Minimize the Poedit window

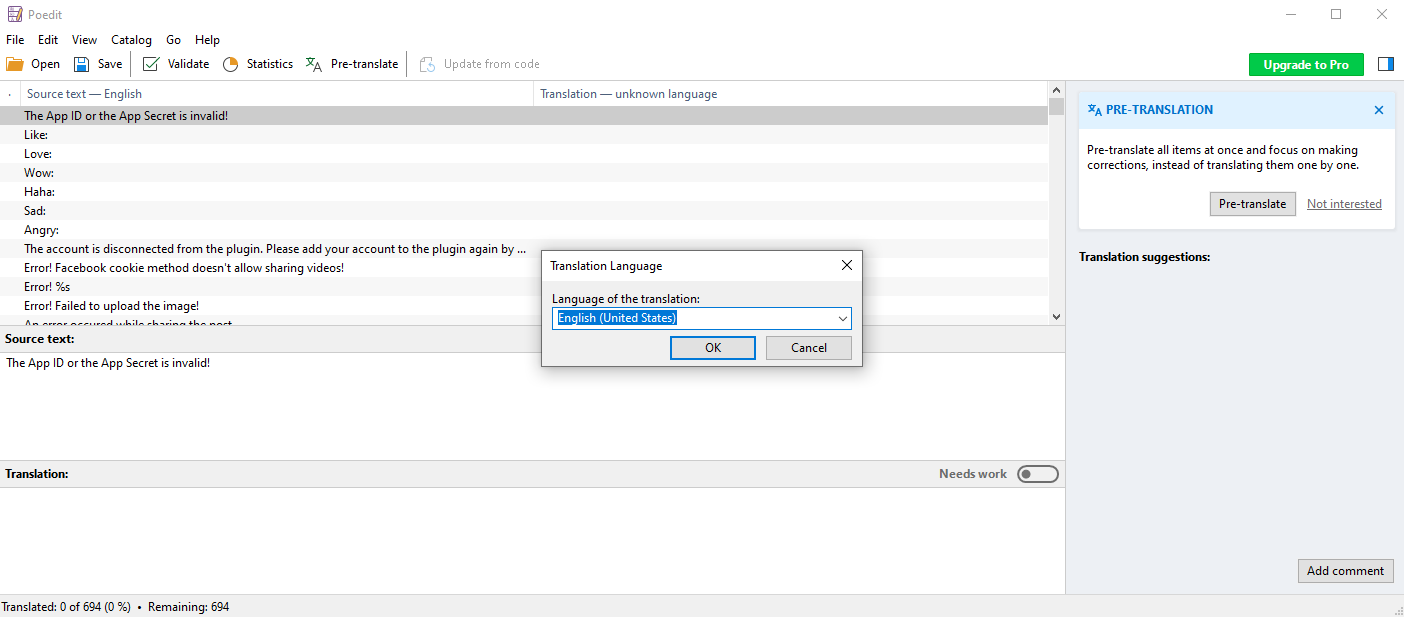click(1291, 14)
